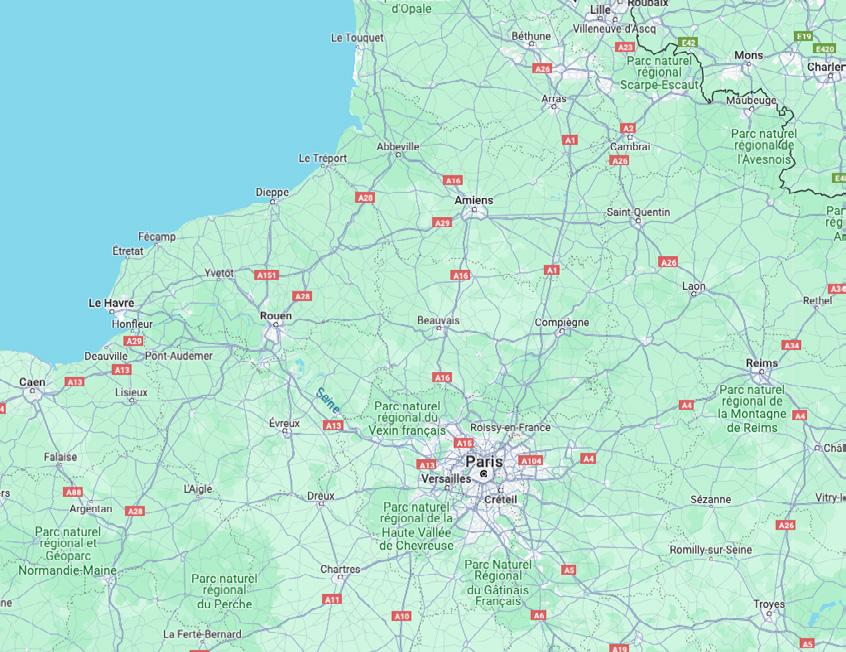846x652 pixels.
Task: Click the A88 shield near Argentan
Action: [73, 492]
